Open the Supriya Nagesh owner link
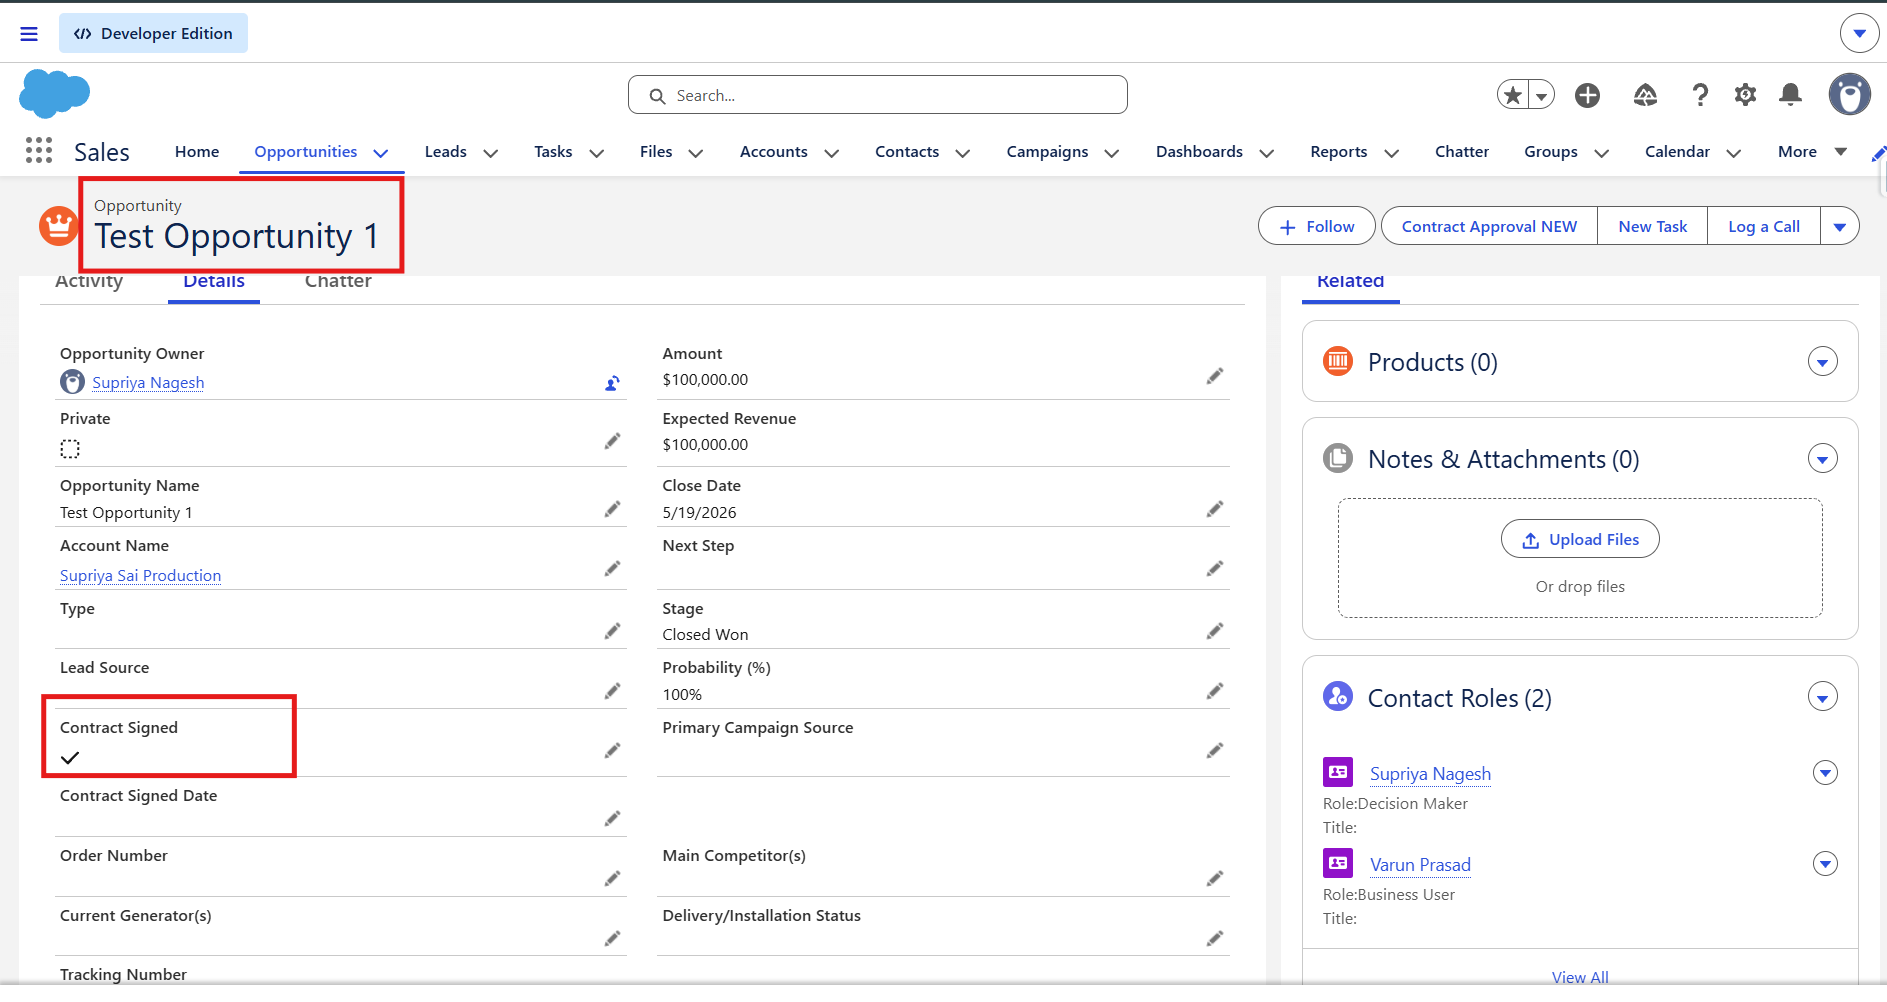This screenshot has width=1887, height=1002. [x=148, y=383]
